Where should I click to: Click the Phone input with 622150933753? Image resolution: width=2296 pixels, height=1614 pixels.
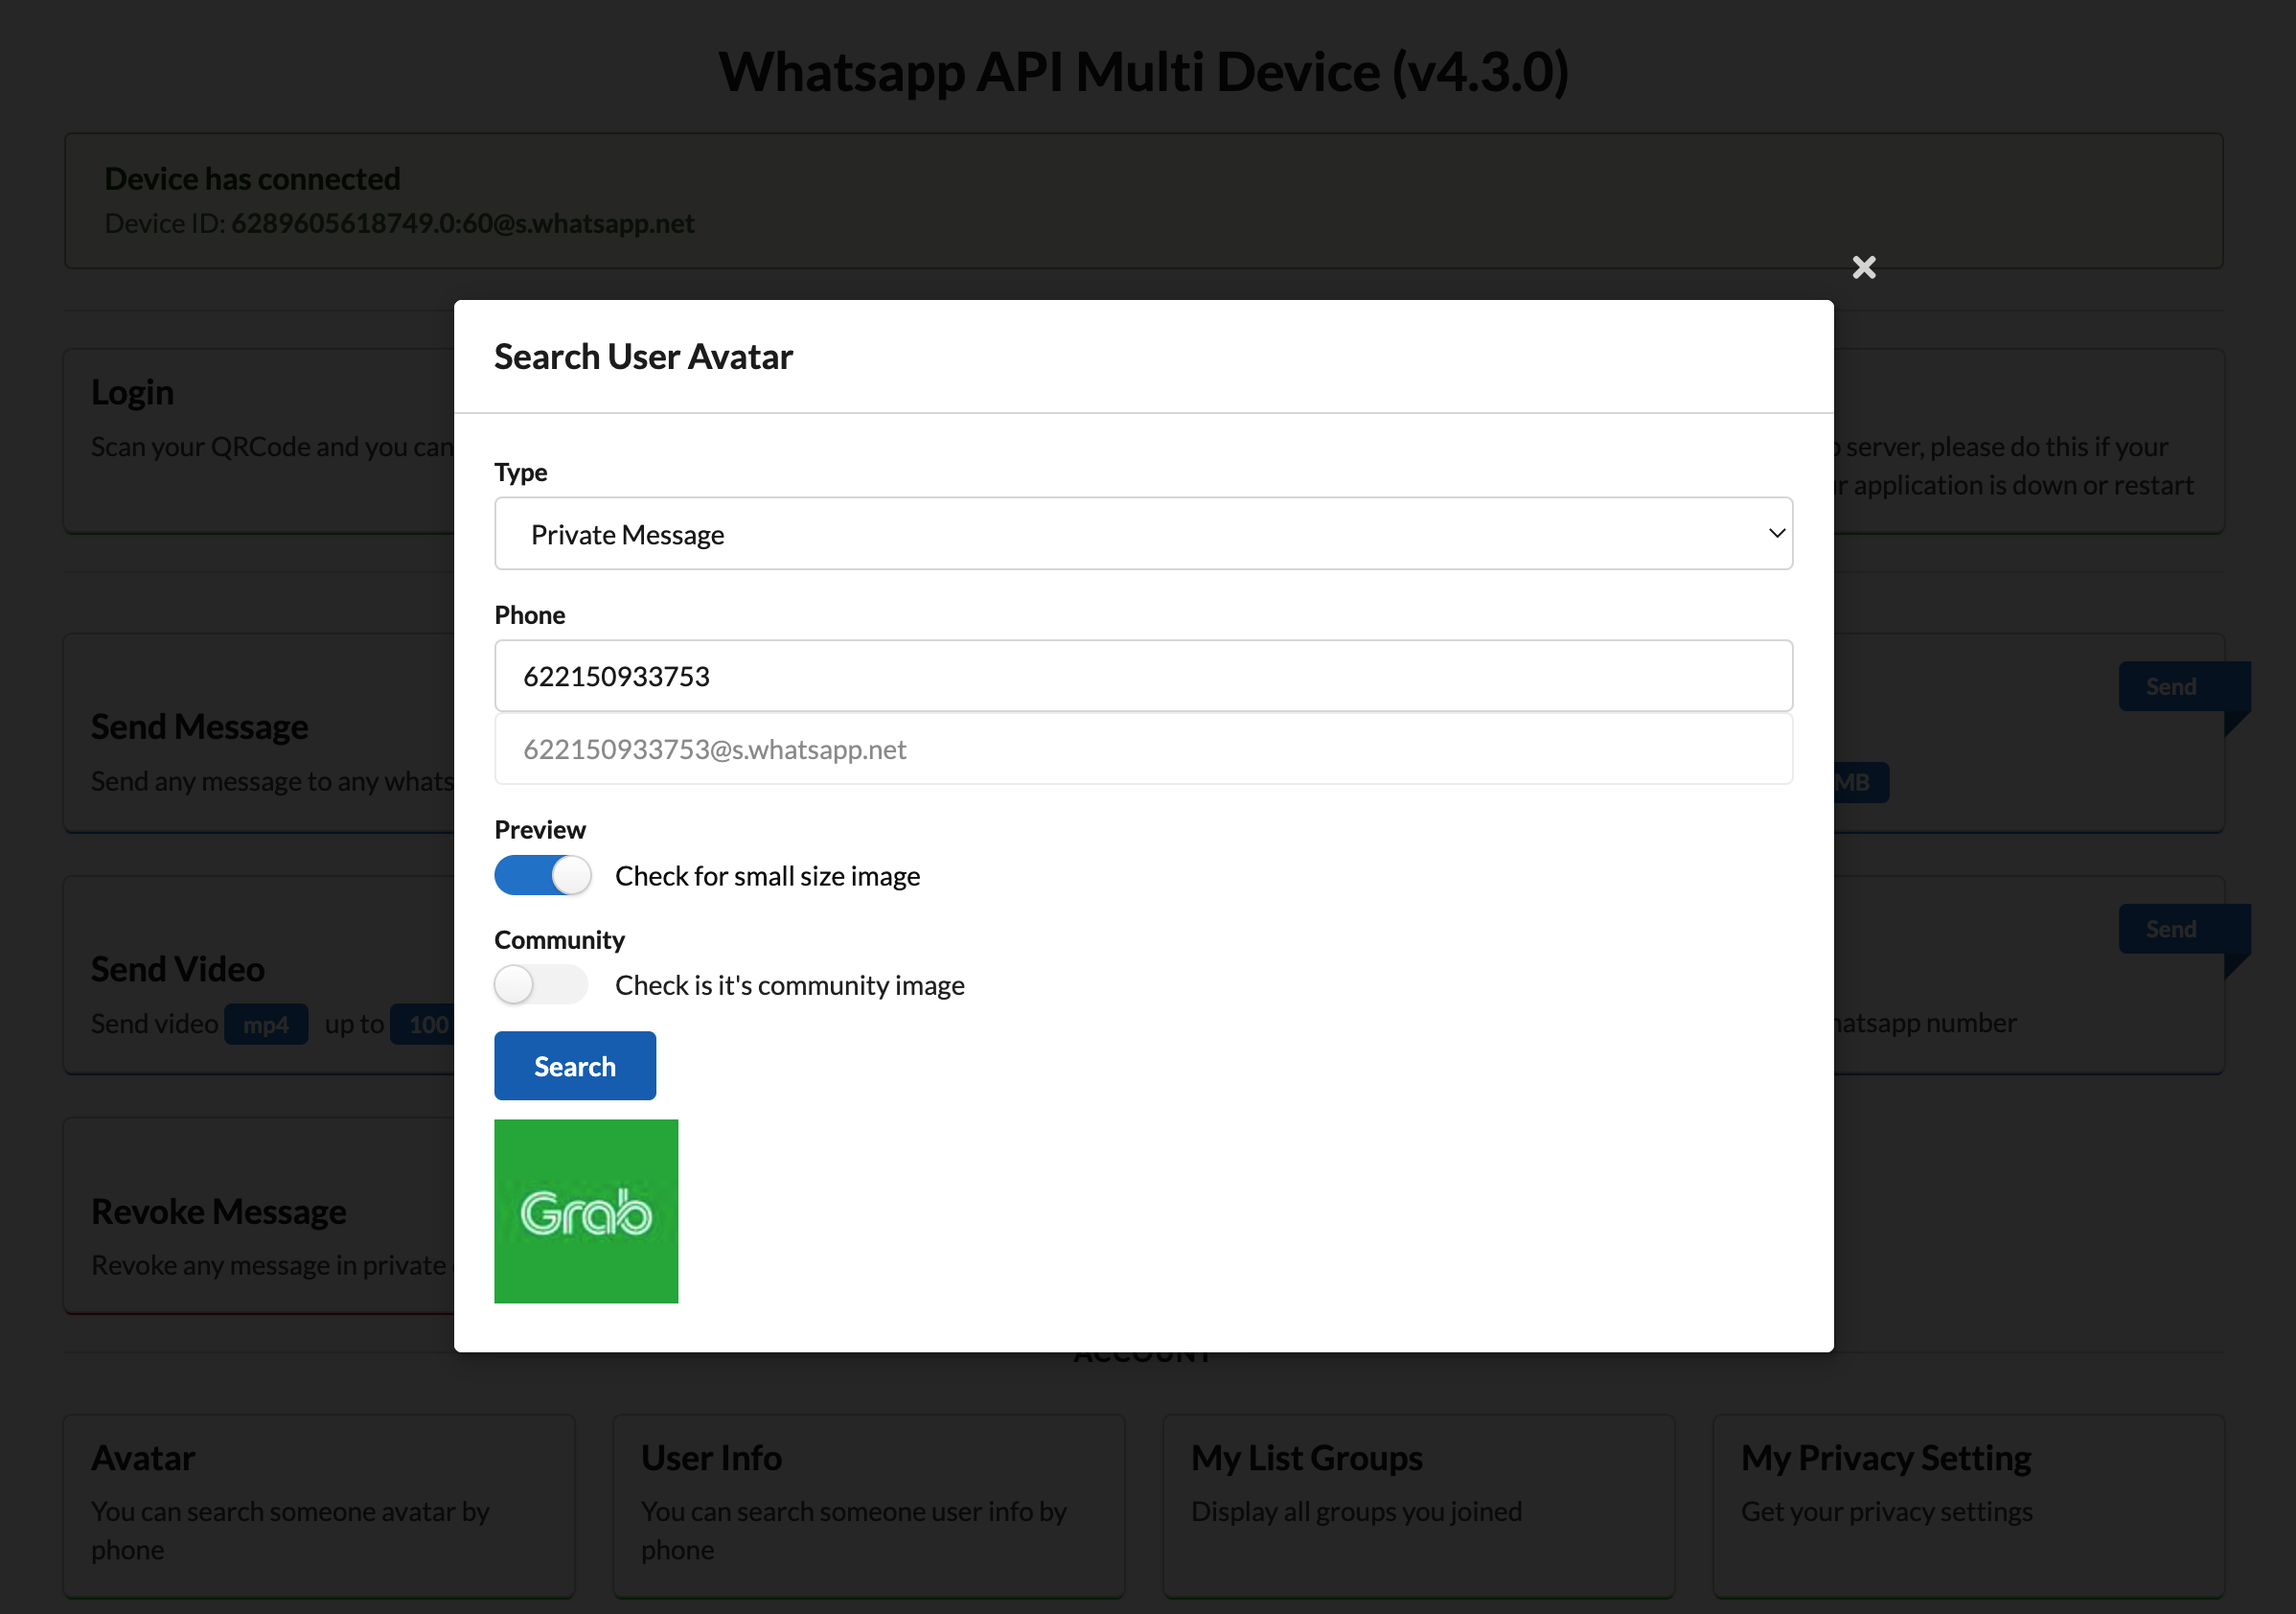pos(1143,676)
